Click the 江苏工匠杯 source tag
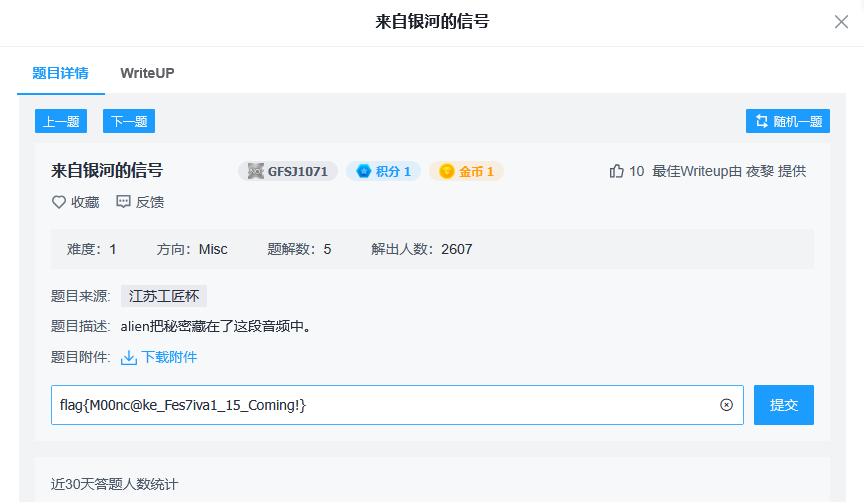Viewport: 864px width, 502px height. tap(164, 296)
